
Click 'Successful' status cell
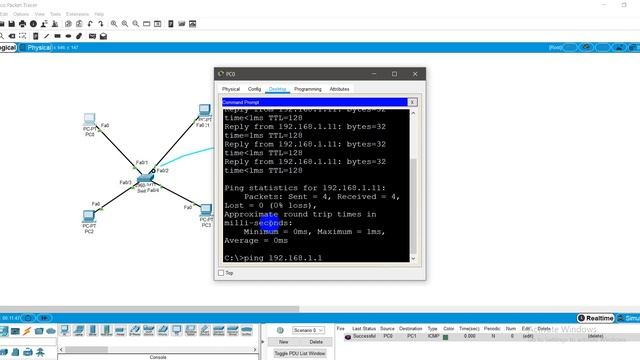(364, 336)
